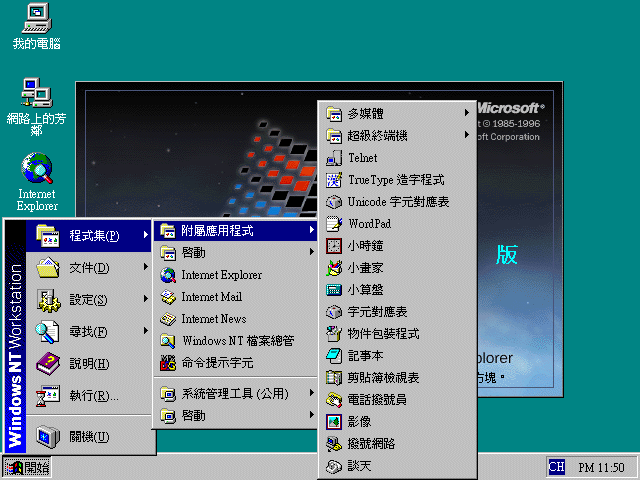Screen dimensions: 640x480
Task: Open 小畫家 (Paint) icon in accessories menu
Action: 335,268
